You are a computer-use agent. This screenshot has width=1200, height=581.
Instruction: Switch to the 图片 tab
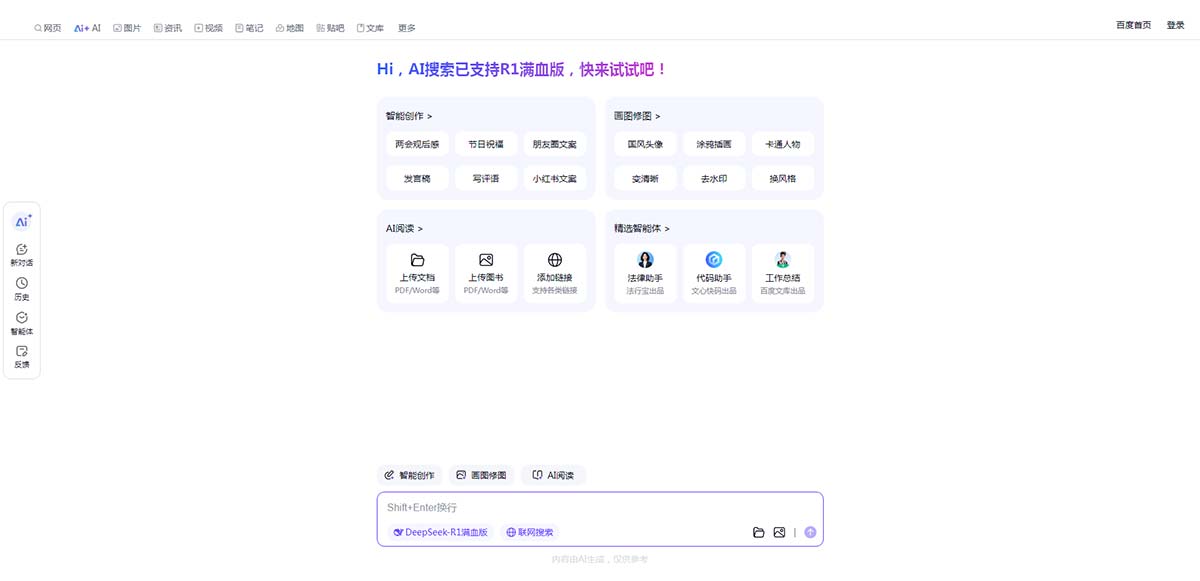coord(127,28)
